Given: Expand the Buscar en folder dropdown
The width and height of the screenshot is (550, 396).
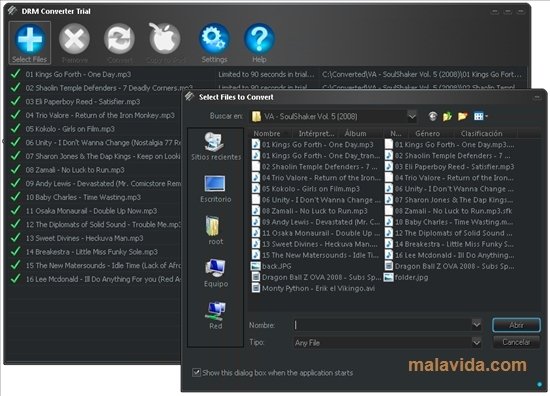Looking at the screenshot, I should [x=412, y=116].
